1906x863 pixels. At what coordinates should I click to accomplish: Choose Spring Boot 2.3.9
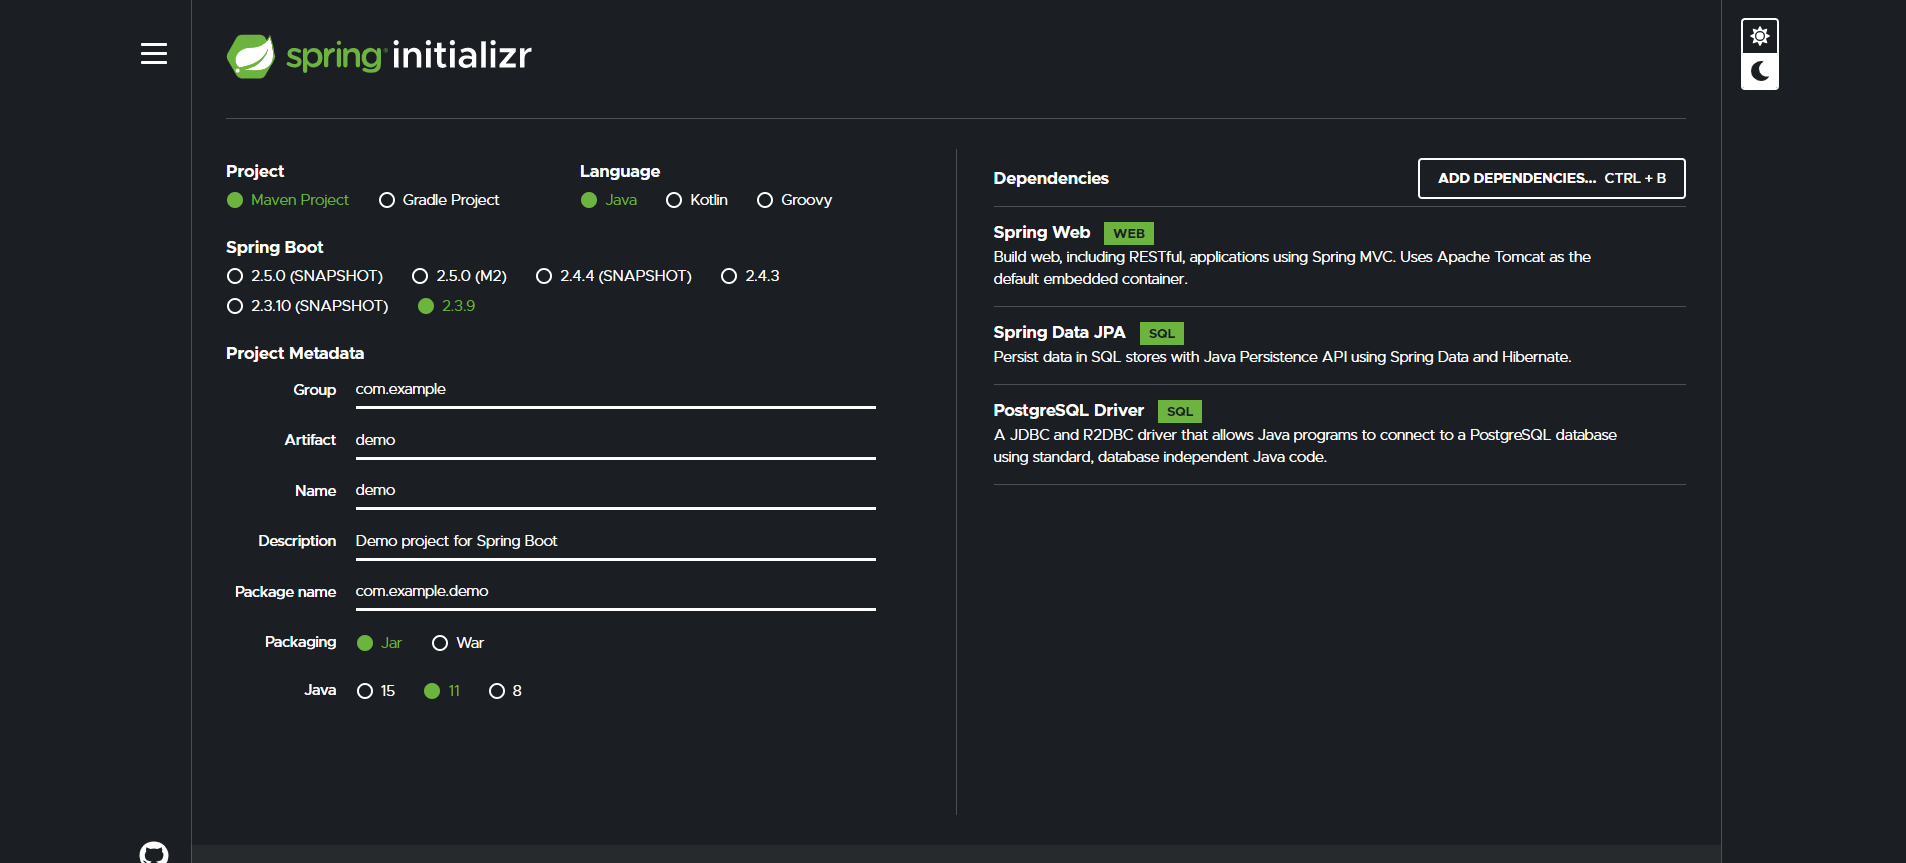pyautogui.click(x=447, y=306)
